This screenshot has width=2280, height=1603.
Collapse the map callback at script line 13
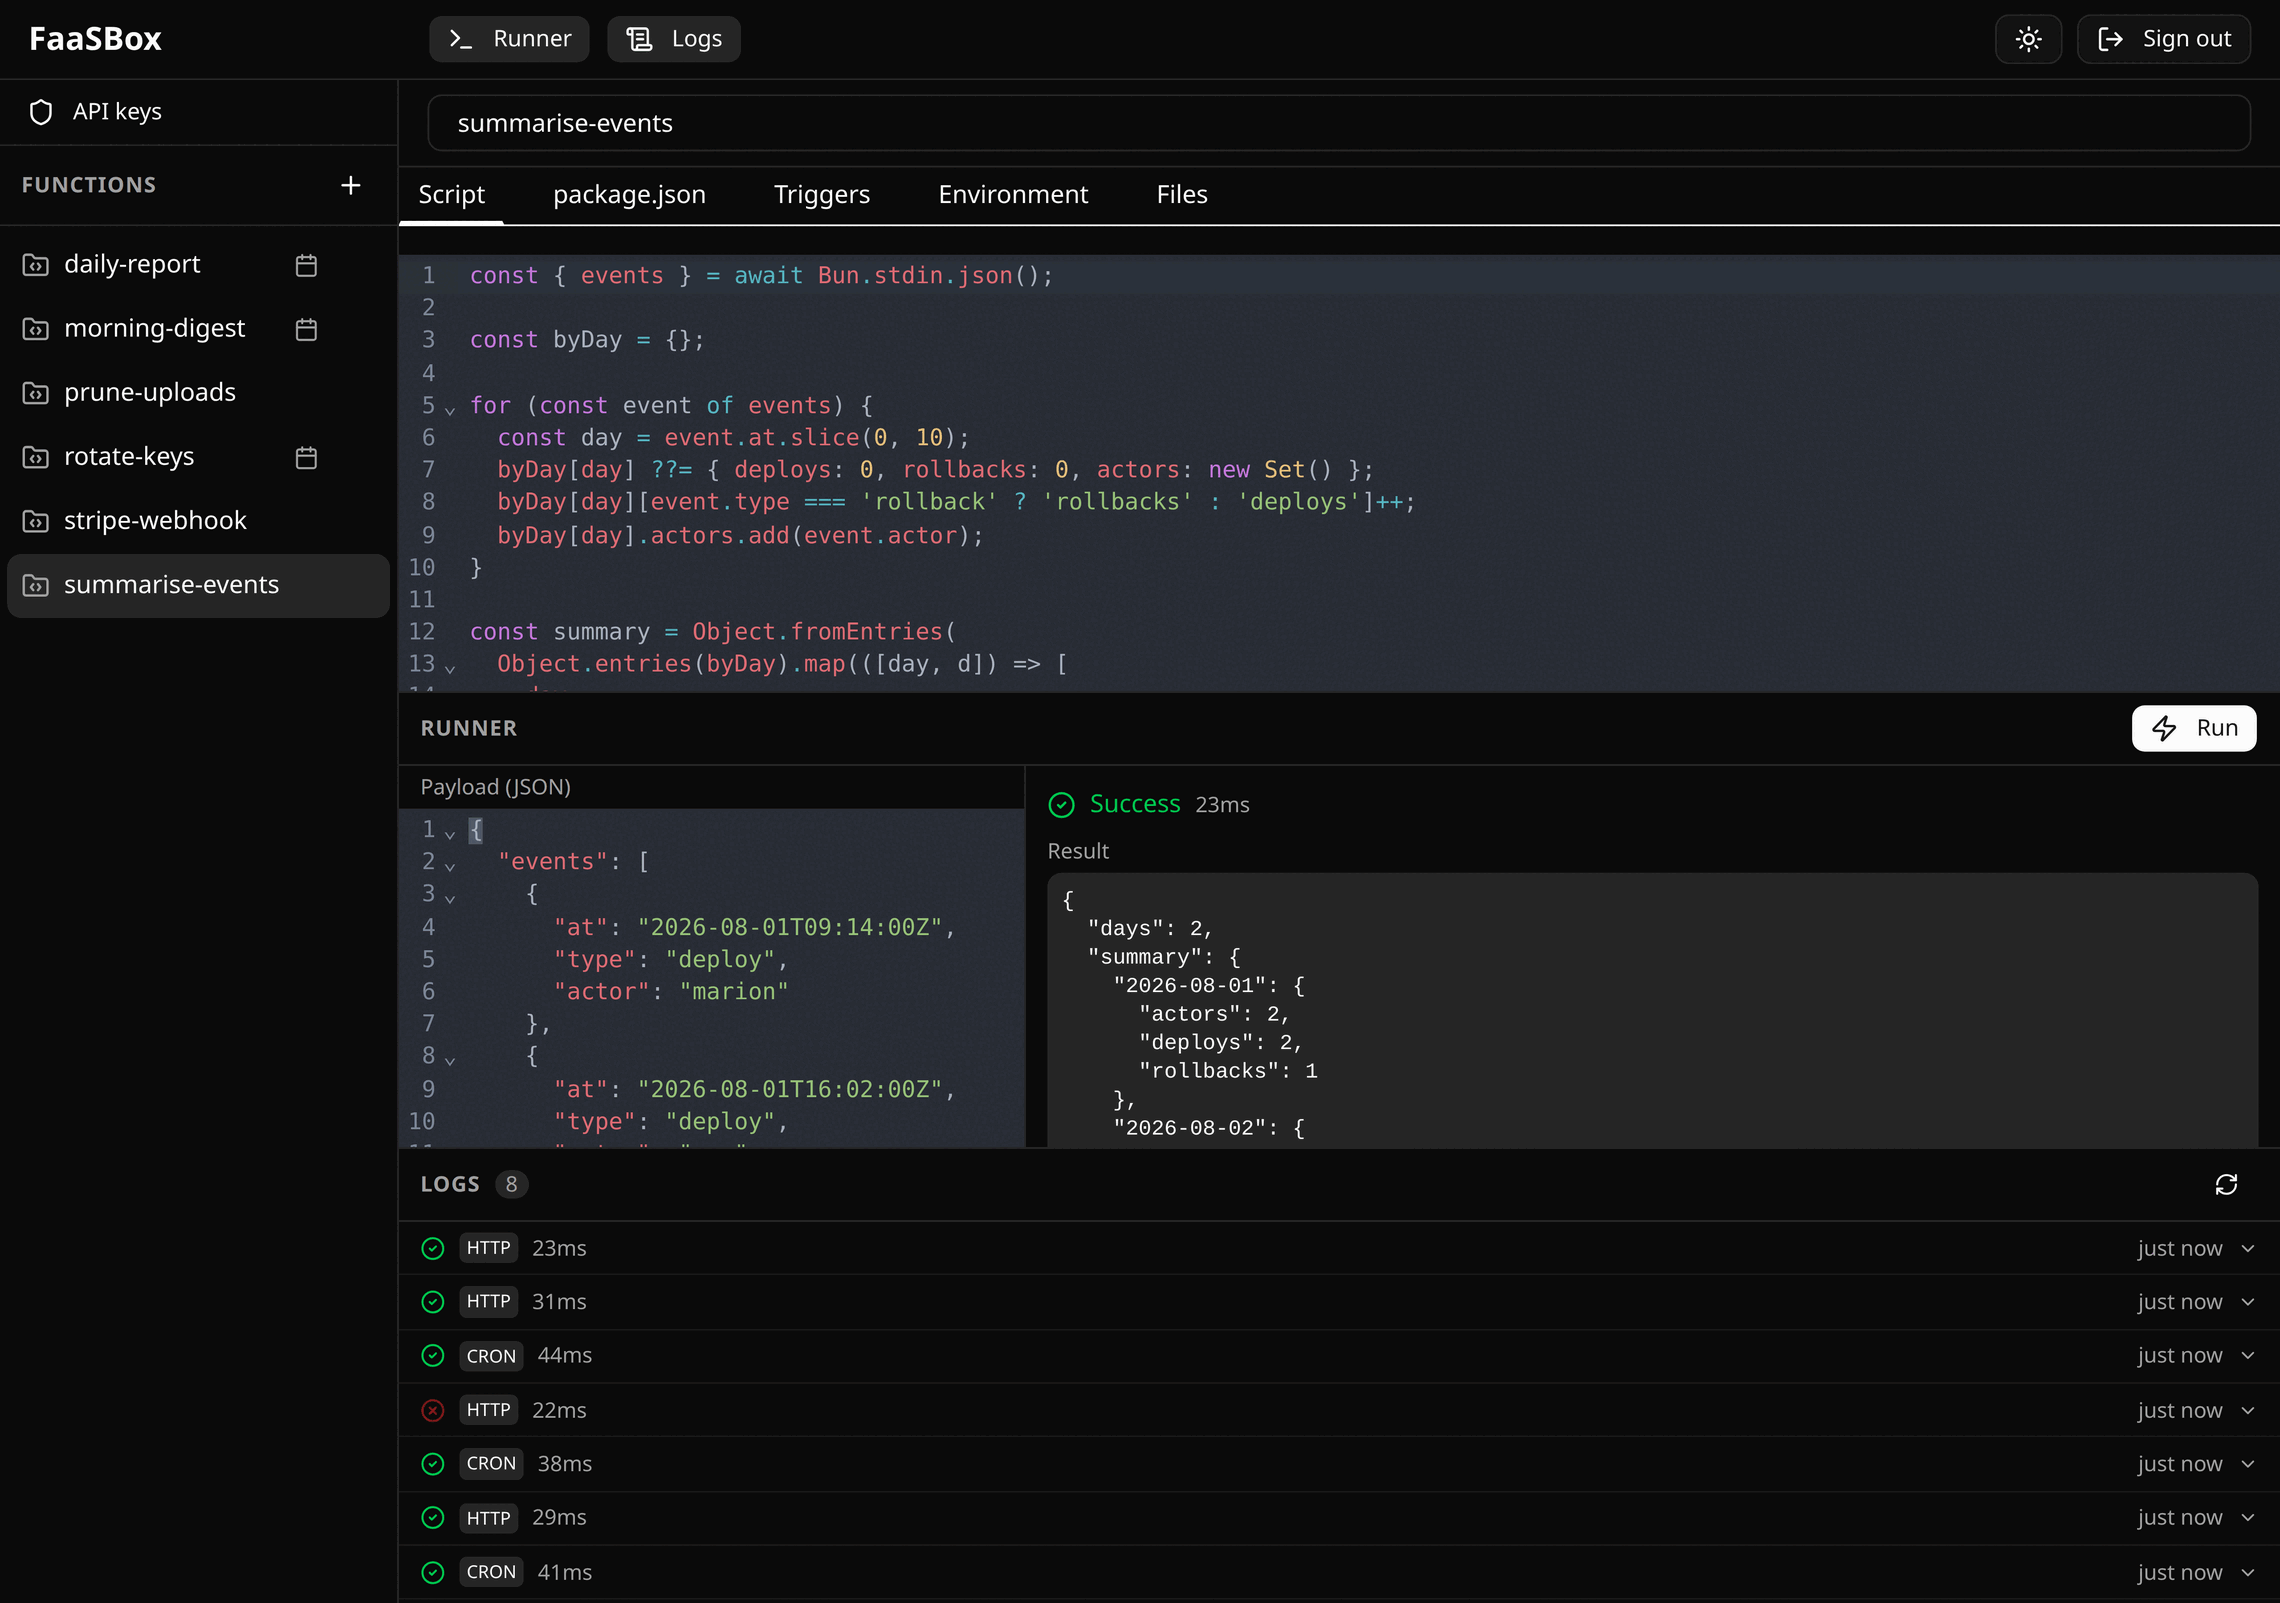[450, 667]
